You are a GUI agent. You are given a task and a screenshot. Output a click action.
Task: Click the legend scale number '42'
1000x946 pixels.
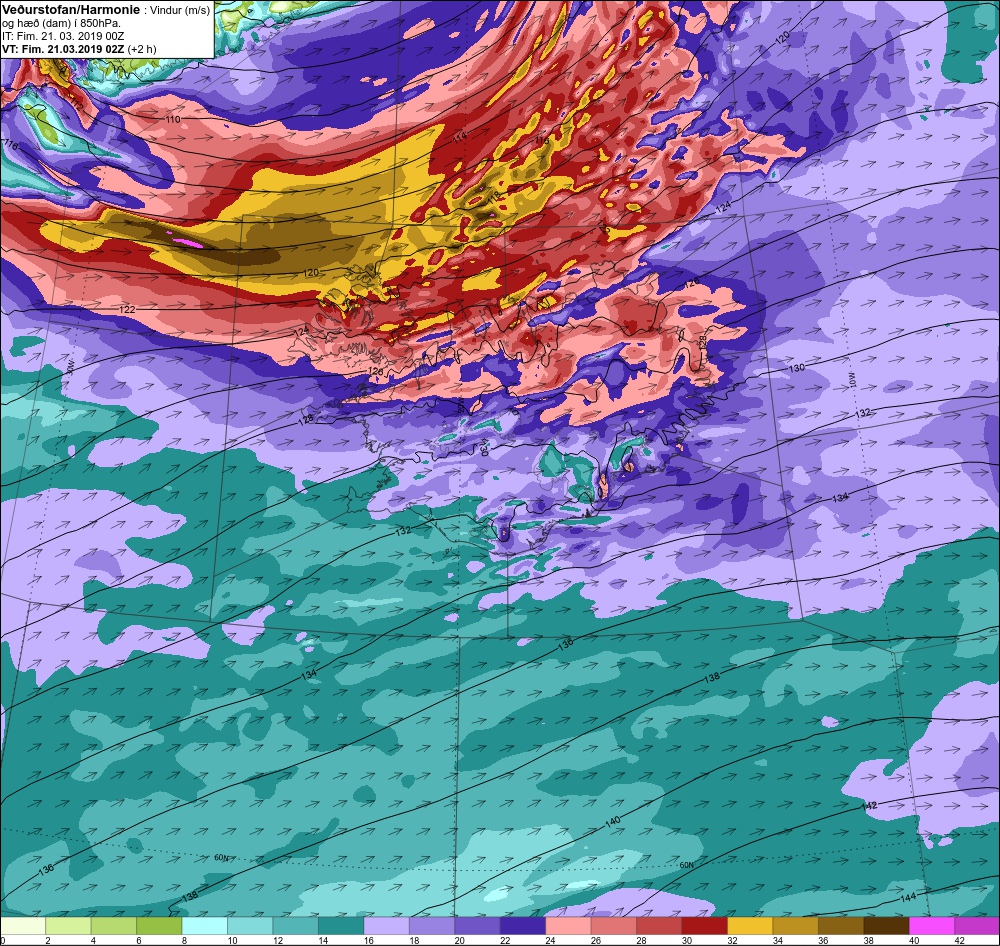click(959, 940)
